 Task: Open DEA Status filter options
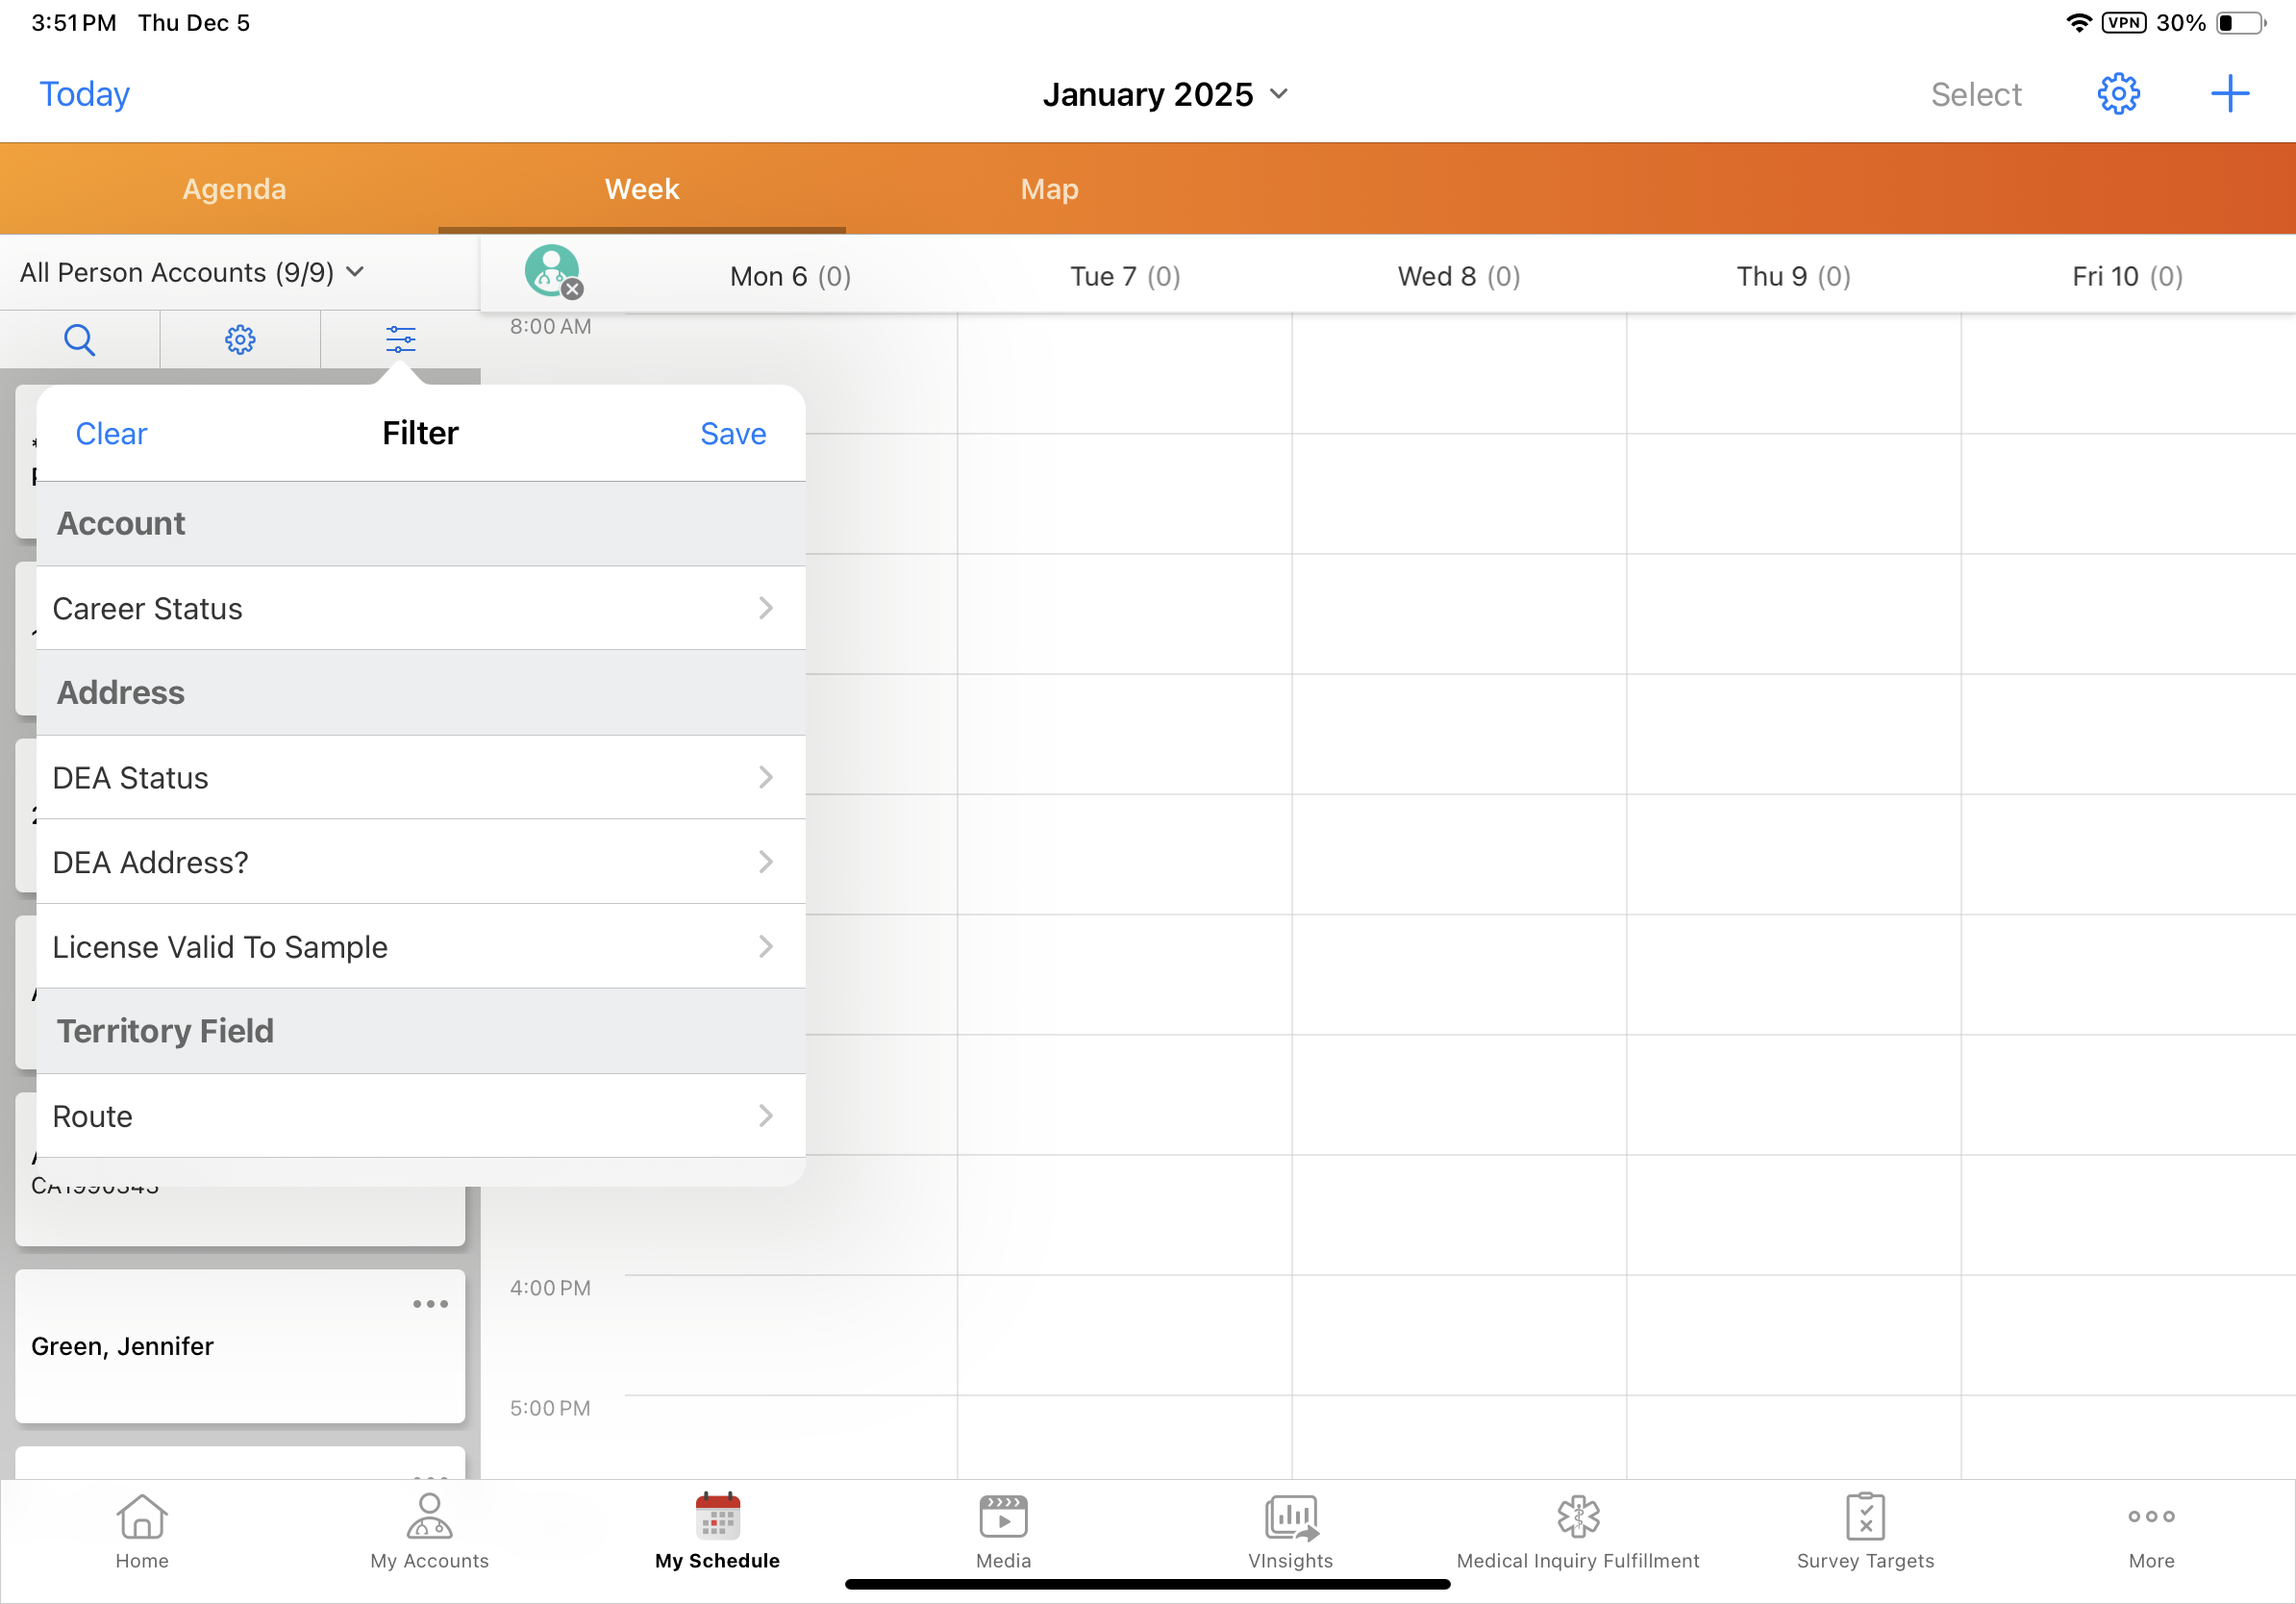point(420,777)
